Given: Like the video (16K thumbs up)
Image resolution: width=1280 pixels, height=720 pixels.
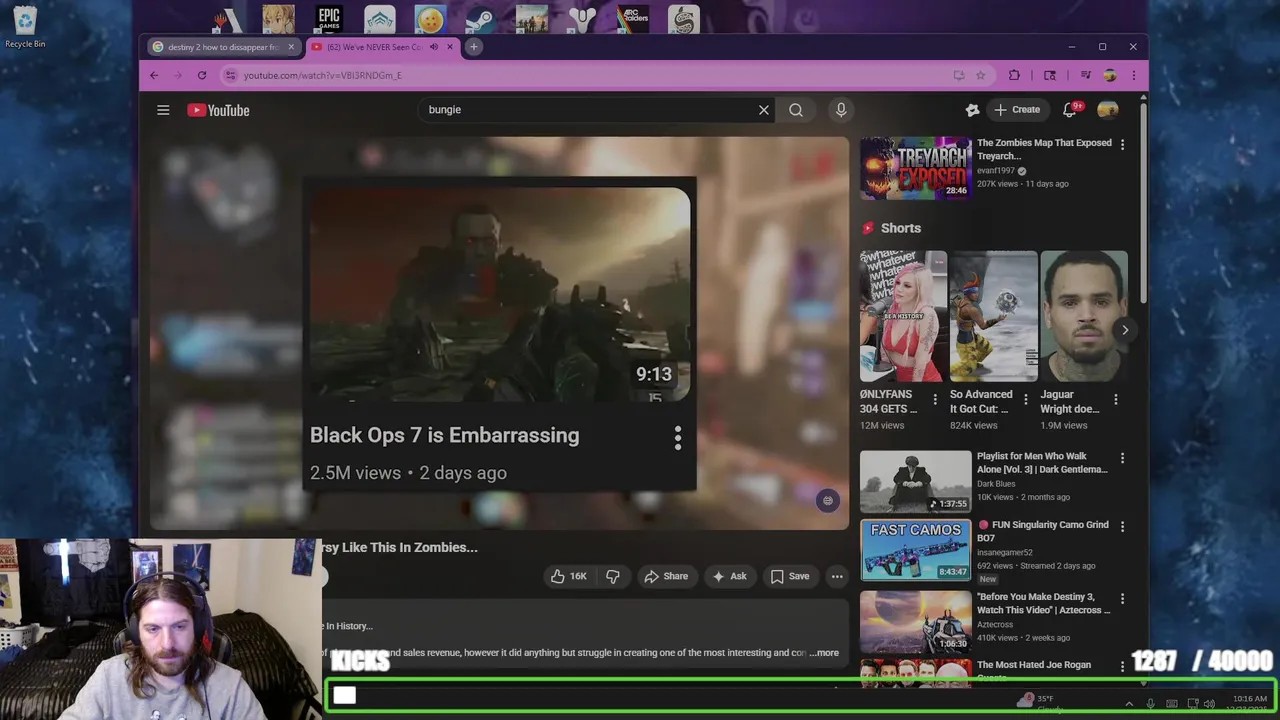Looking at the screenshot, I should pyautogui.click(x=568, y=576).
